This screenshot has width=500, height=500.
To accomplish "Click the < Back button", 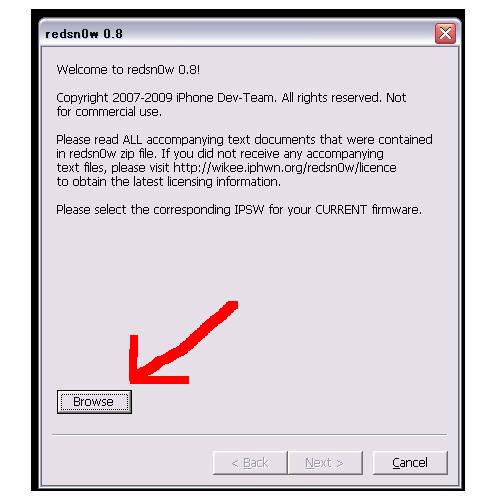I will tap(250, 463).
